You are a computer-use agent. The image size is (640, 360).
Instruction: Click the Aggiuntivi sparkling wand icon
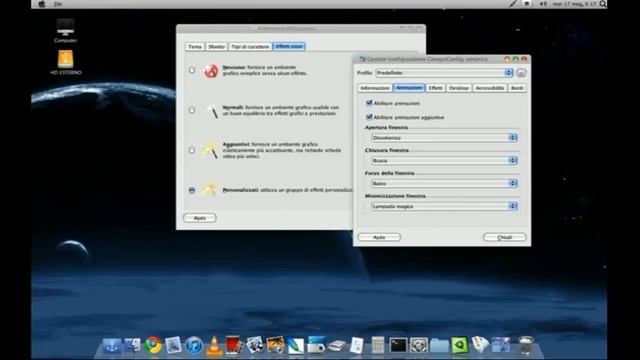(211, 150)
